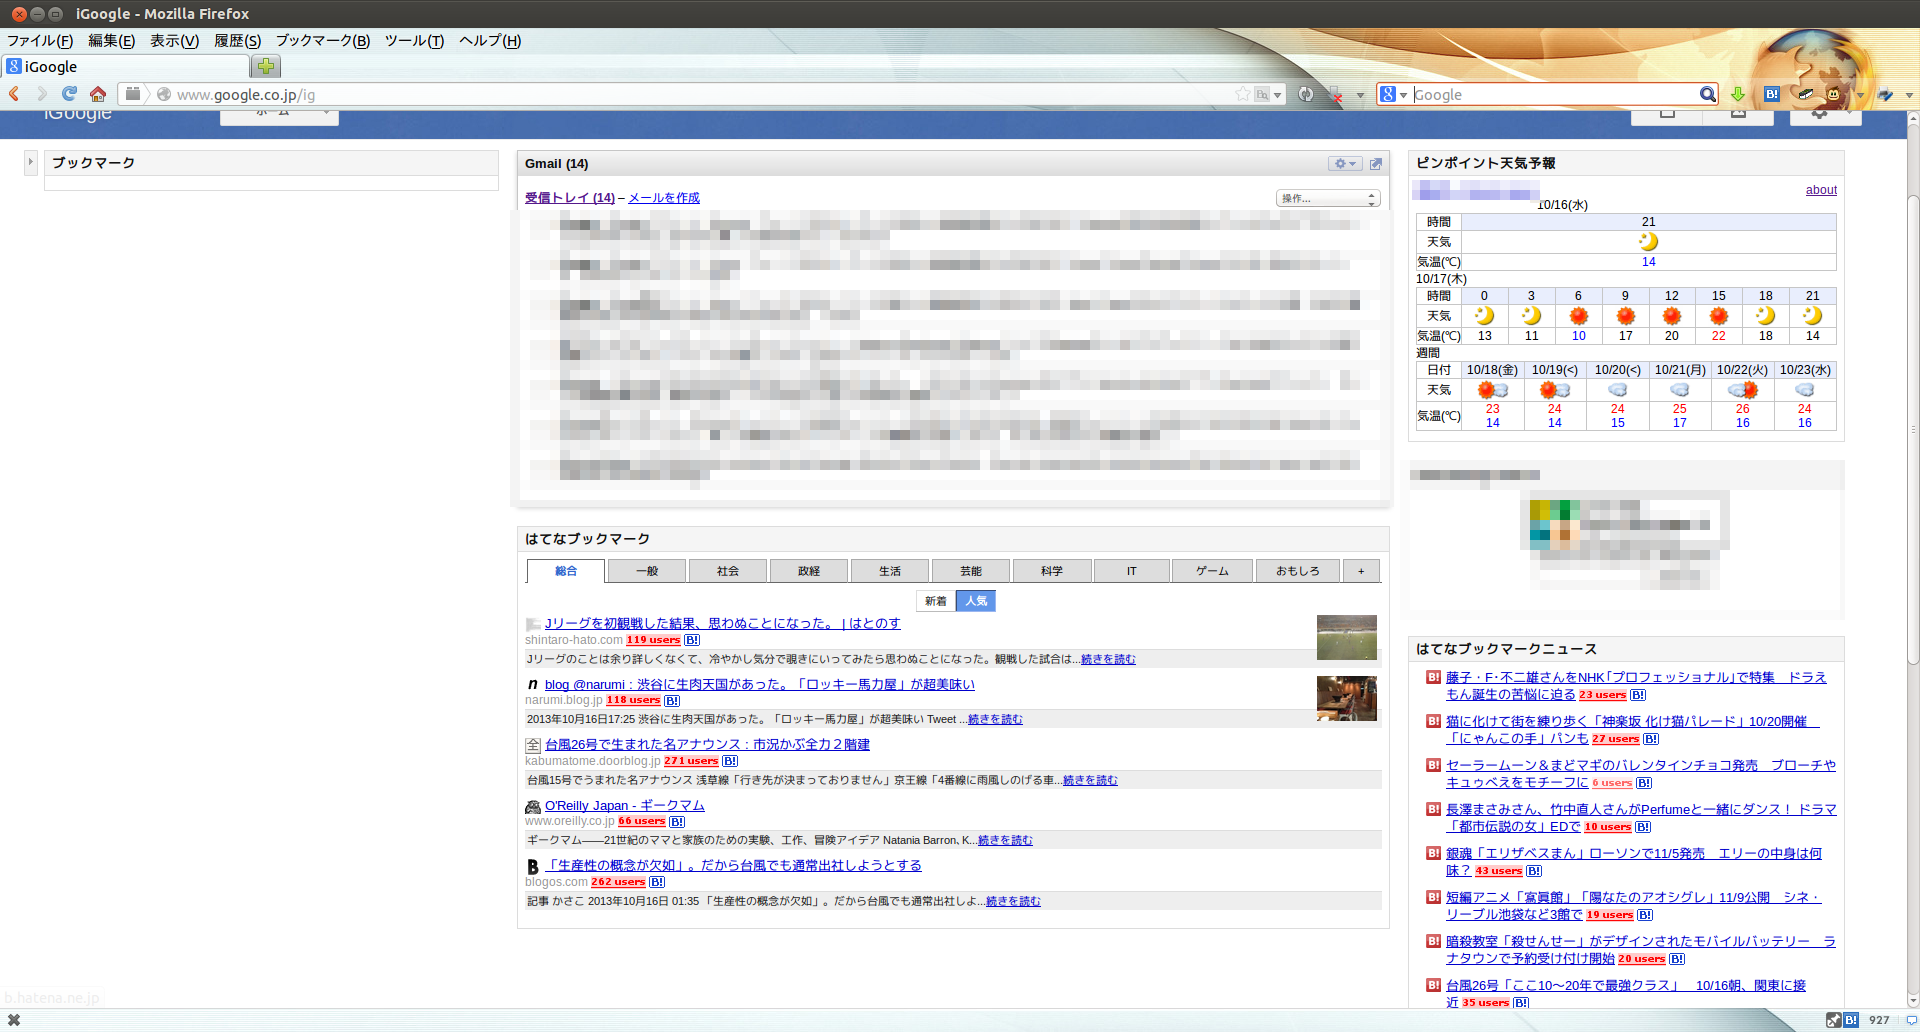Click the search magnifier in the Google search box
The width and height of the screenshot is (1920, 1032).
1707,94
